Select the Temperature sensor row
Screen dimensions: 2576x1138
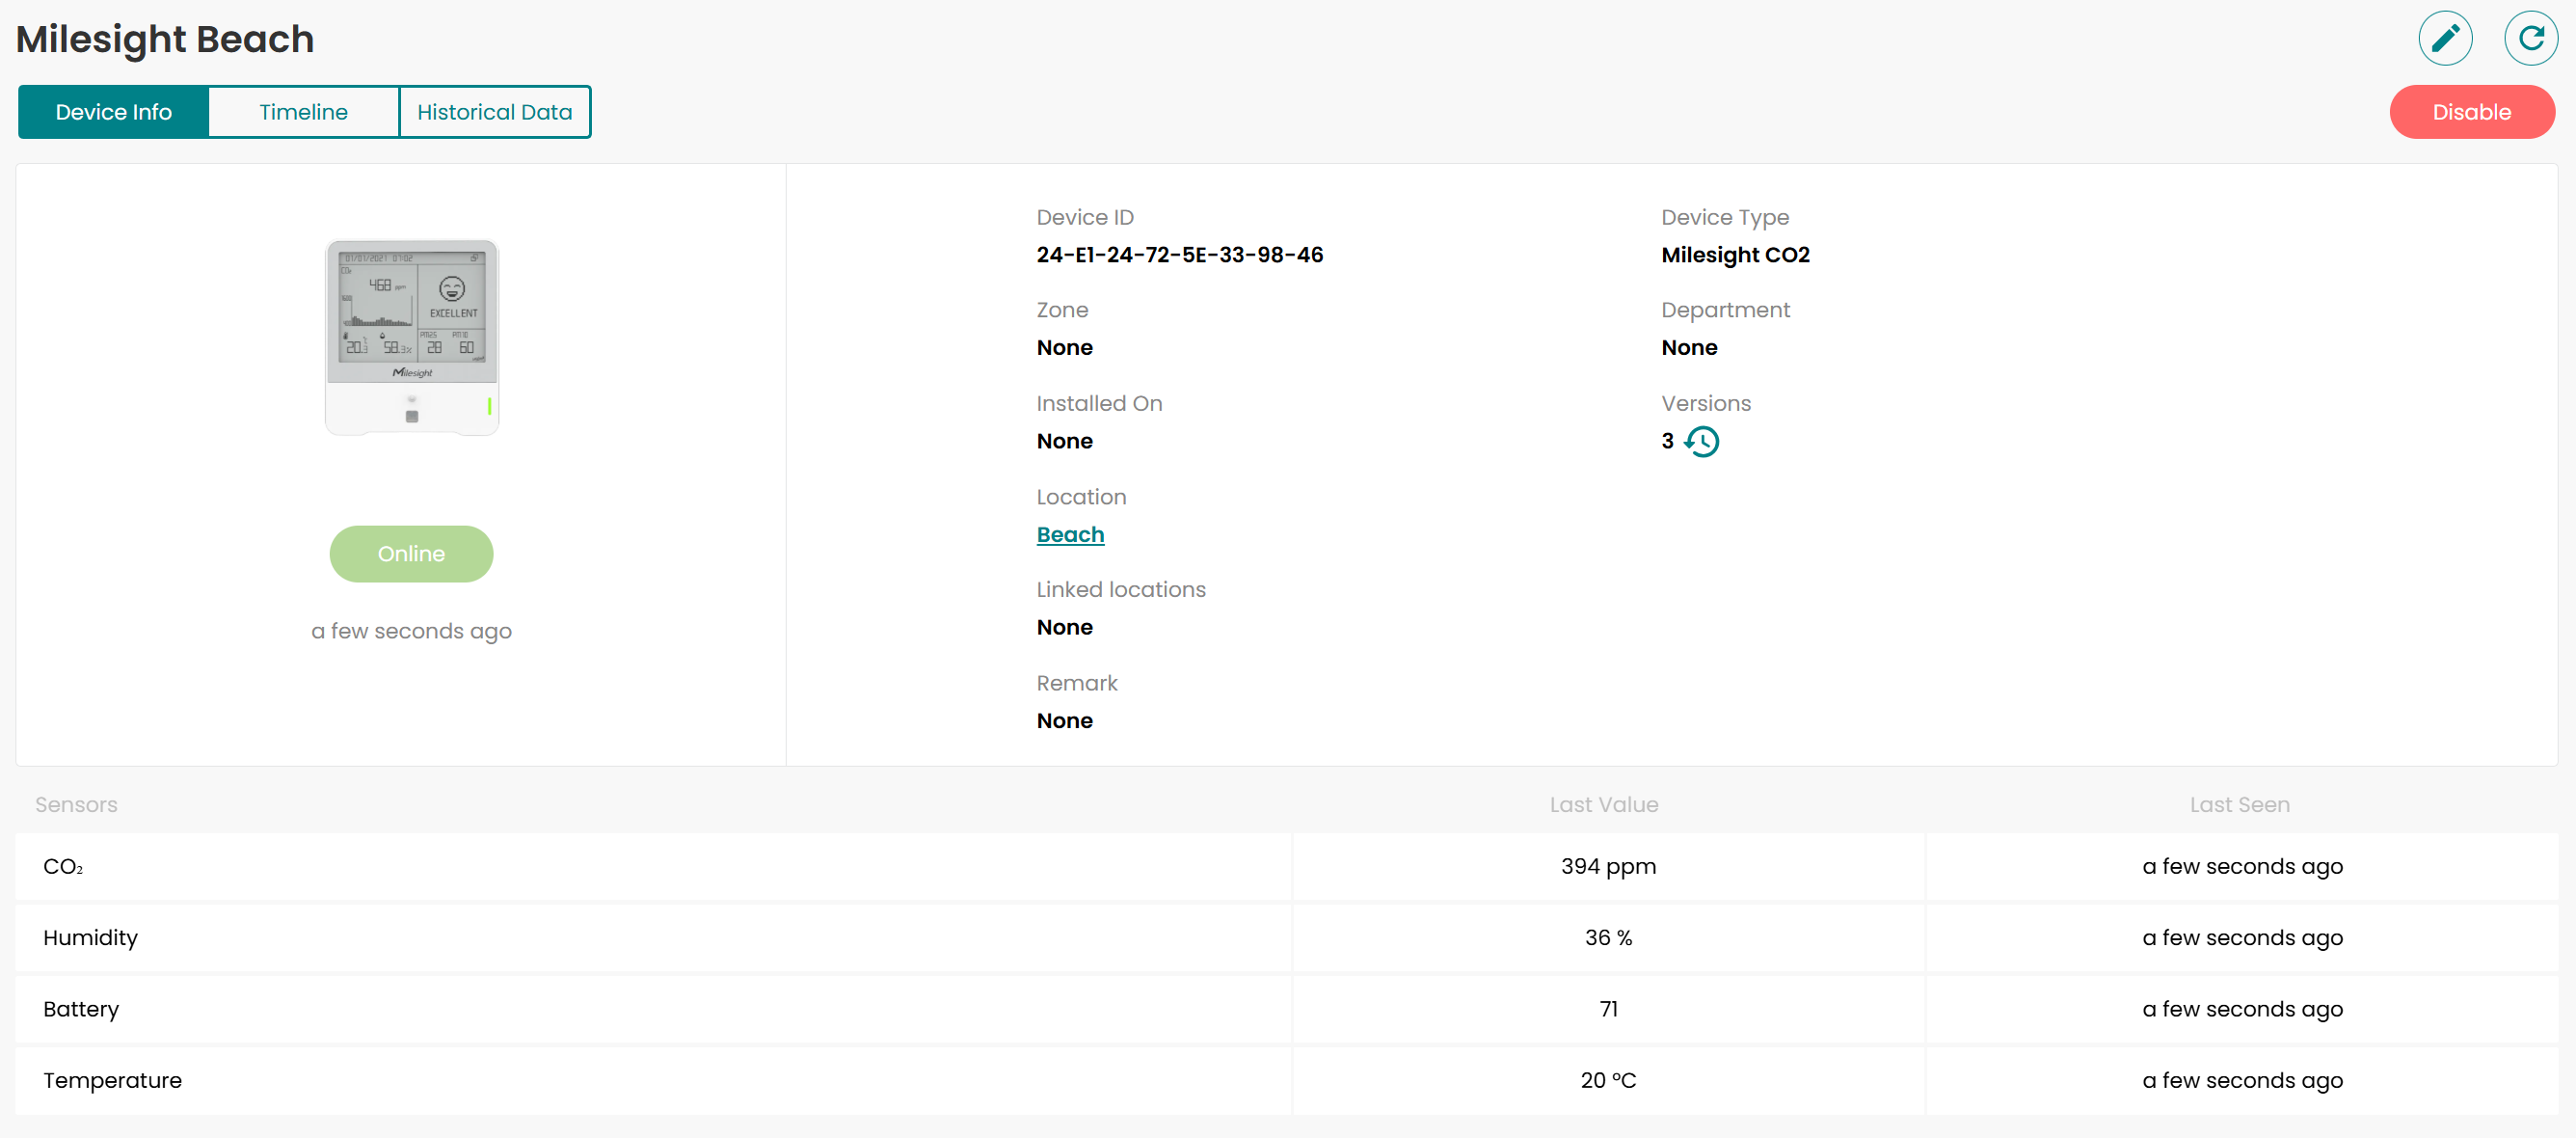click(x=1286, y=1080)
